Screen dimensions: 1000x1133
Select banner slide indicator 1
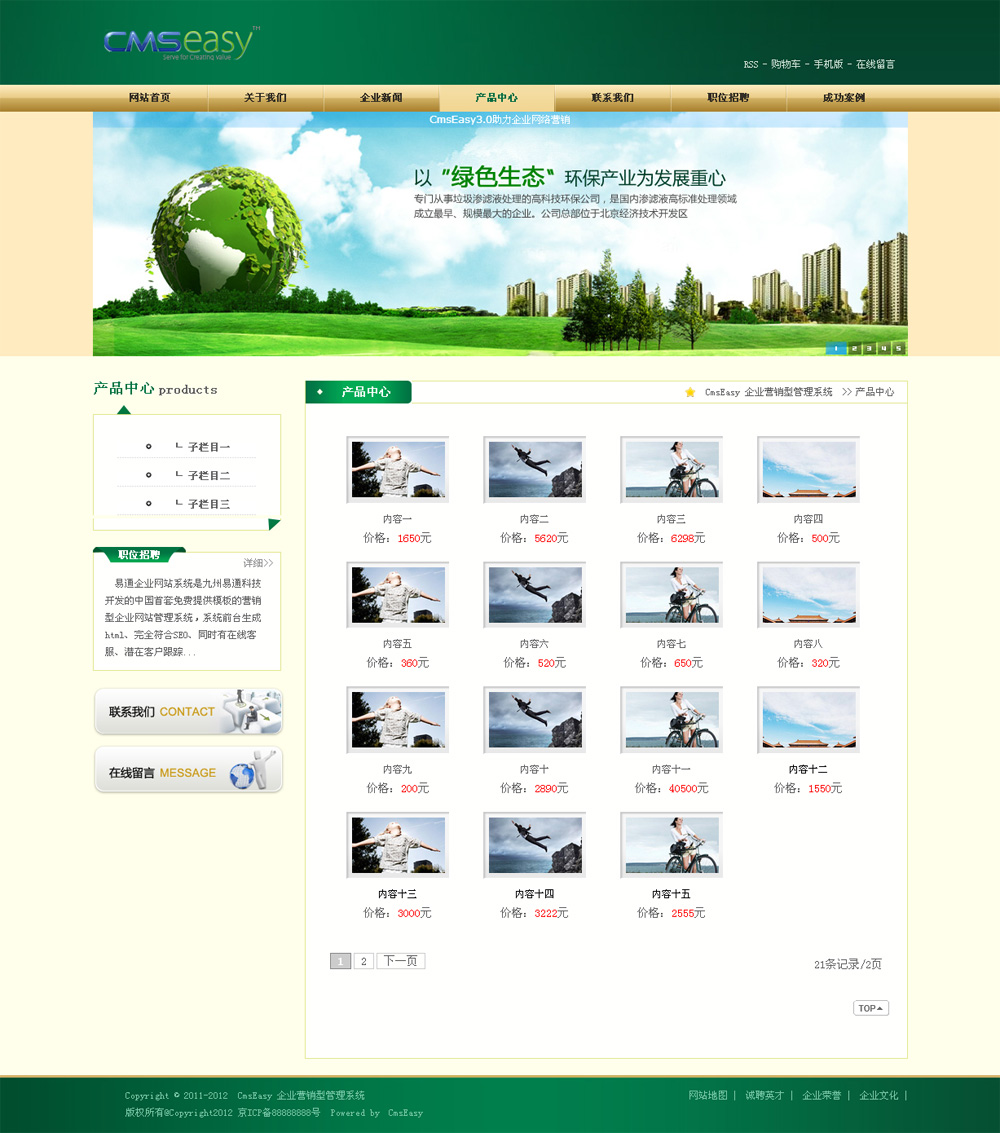[x=836, y=348]
